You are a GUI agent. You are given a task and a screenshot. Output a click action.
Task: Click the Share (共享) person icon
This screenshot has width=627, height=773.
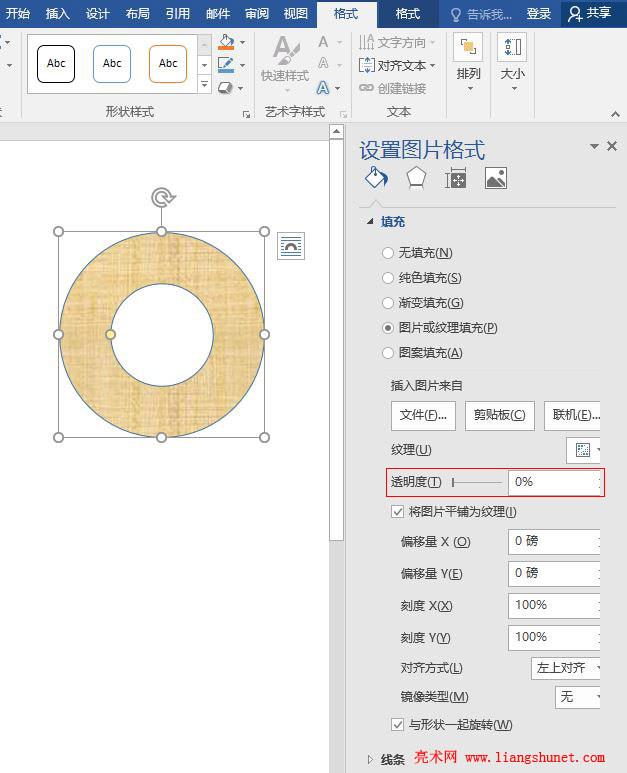pyautogui.click(x=575, y=14)
